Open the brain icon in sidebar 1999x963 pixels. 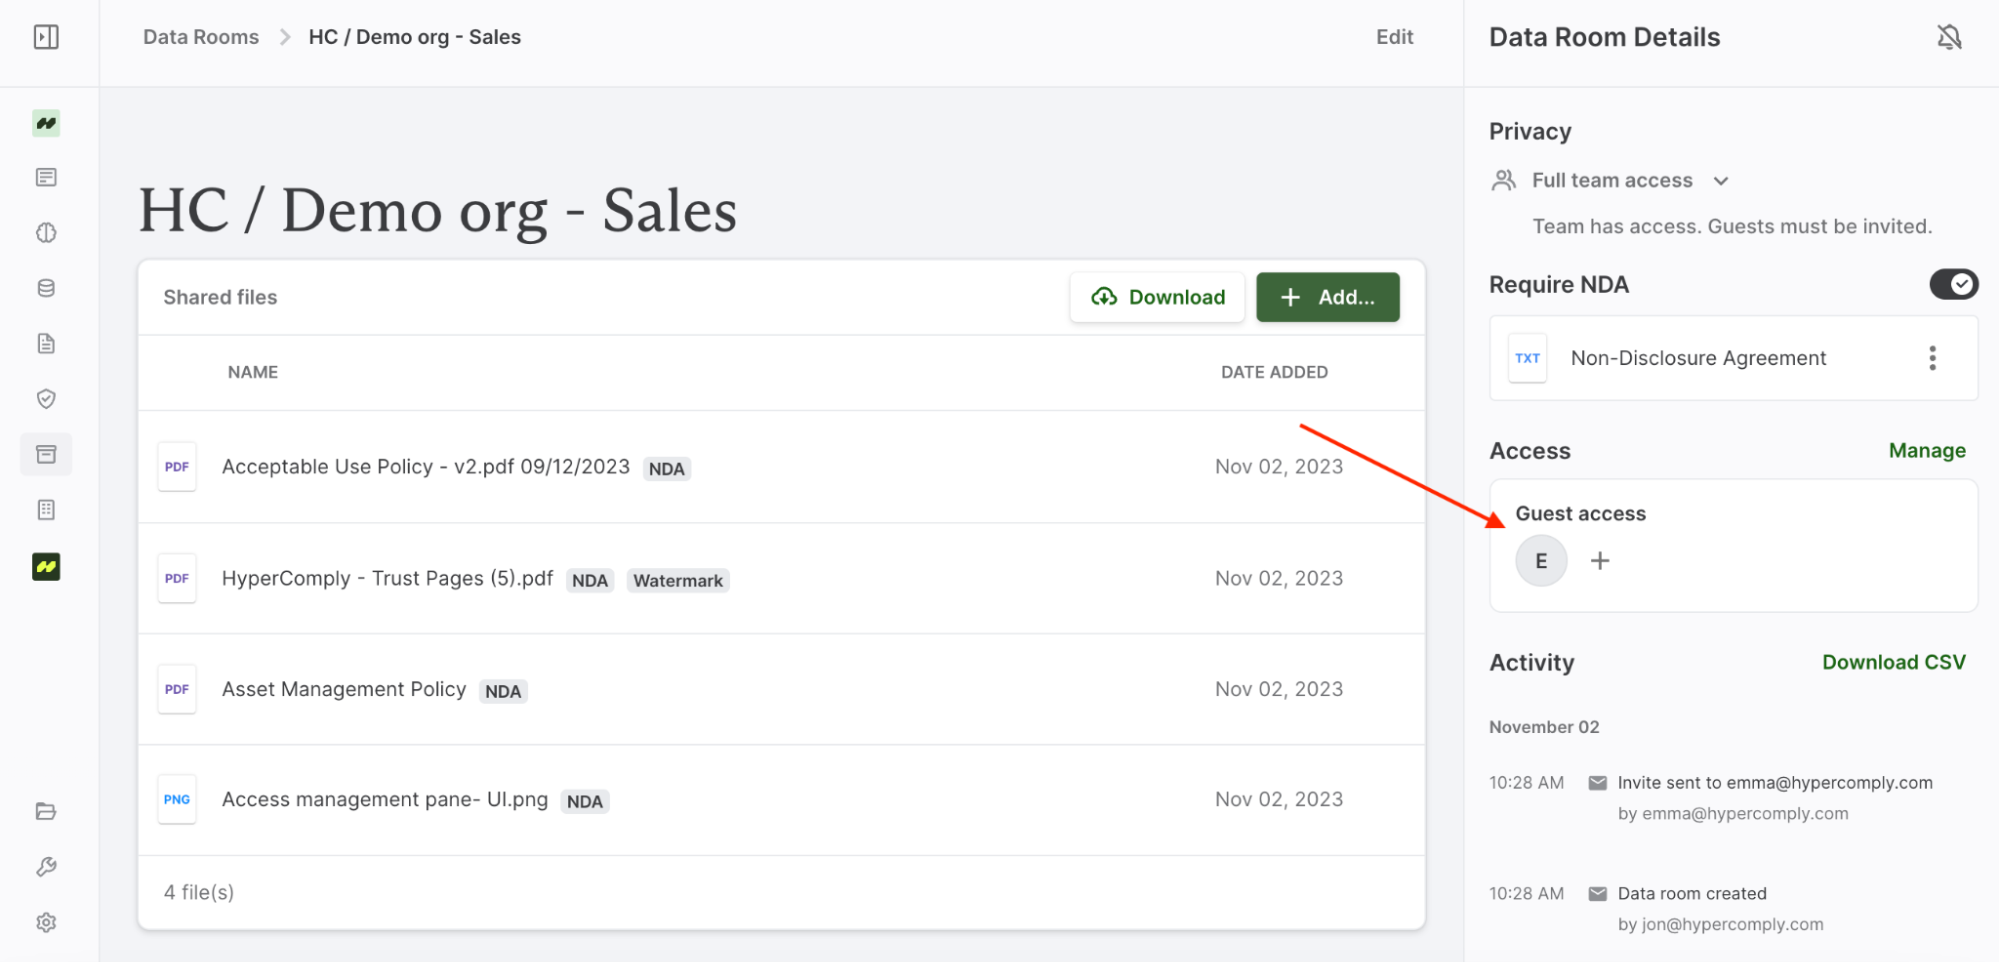point(46,233)
